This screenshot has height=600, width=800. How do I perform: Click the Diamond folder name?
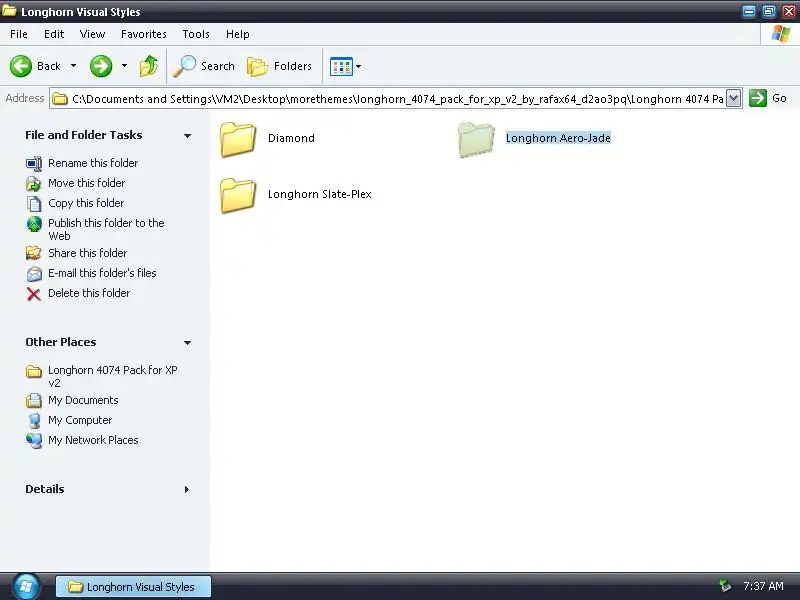point(291,138)
